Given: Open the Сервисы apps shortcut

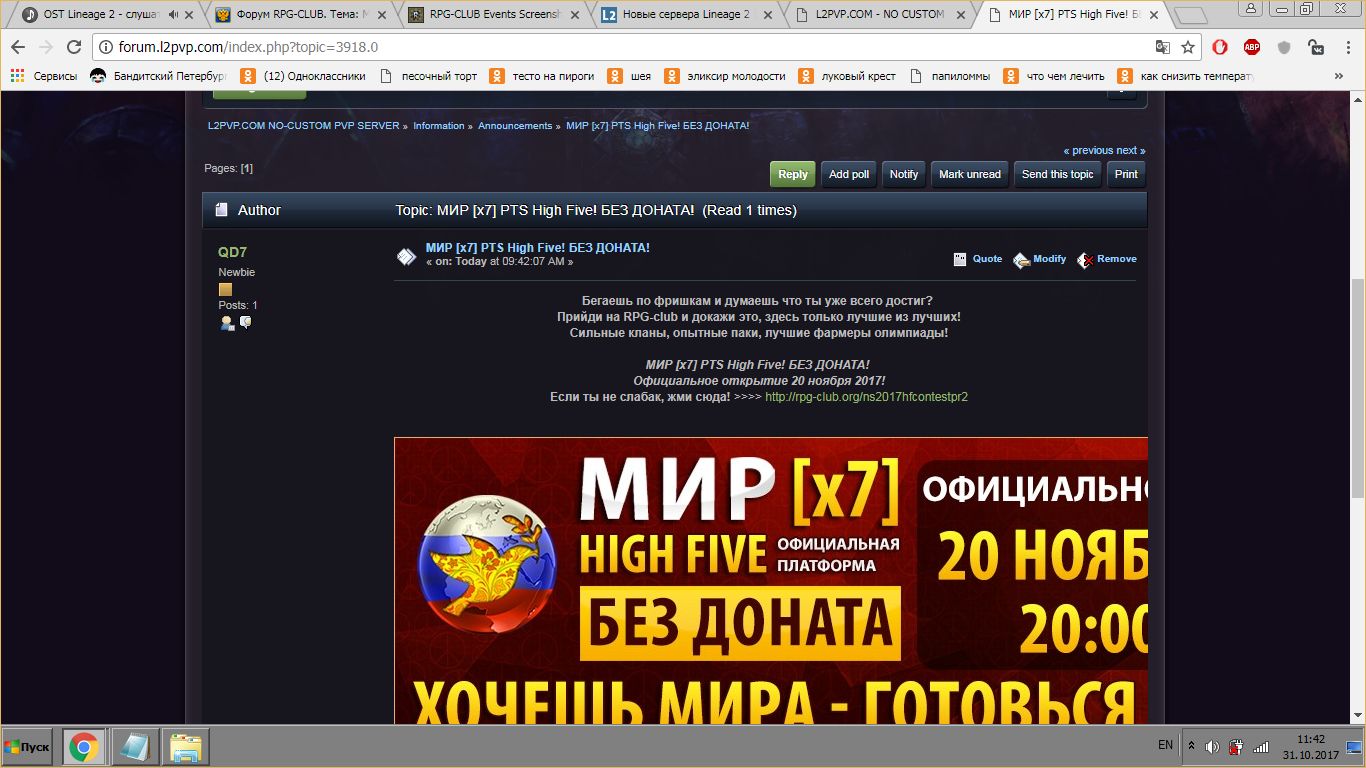Looking at the screenshot, I should [44, 76].
